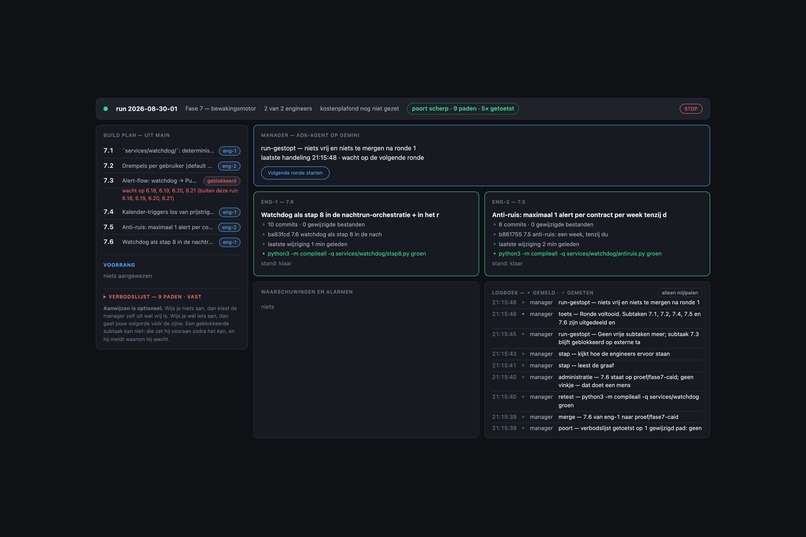This screenshot has height=537, width=806.
Task: Click '10 commits · 0 gewijzigde bestanden' in ENG-1
Action: tap(316, 225)
